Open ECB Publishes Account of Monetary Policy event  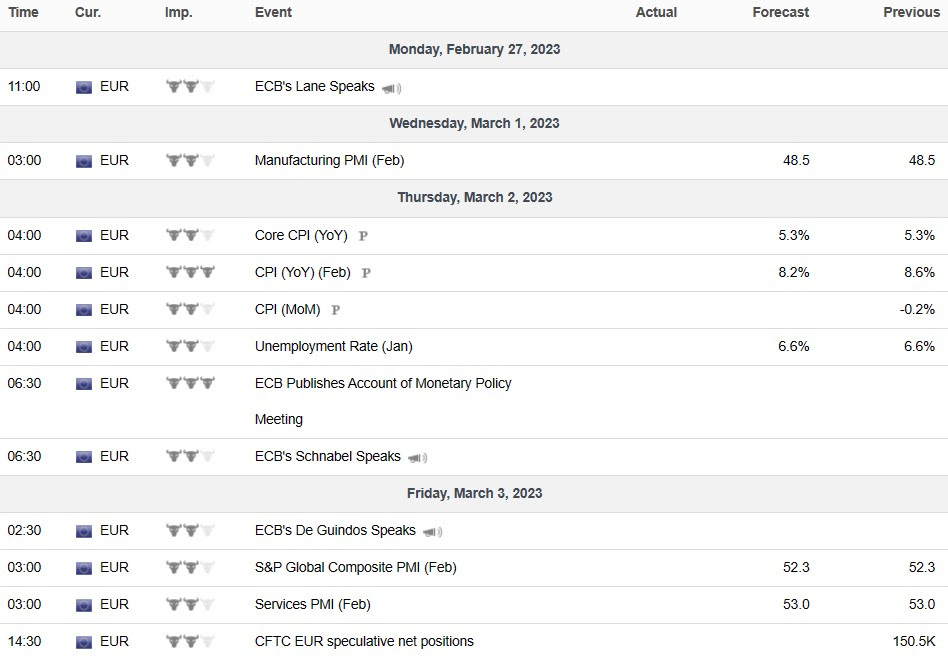(383, 383)
